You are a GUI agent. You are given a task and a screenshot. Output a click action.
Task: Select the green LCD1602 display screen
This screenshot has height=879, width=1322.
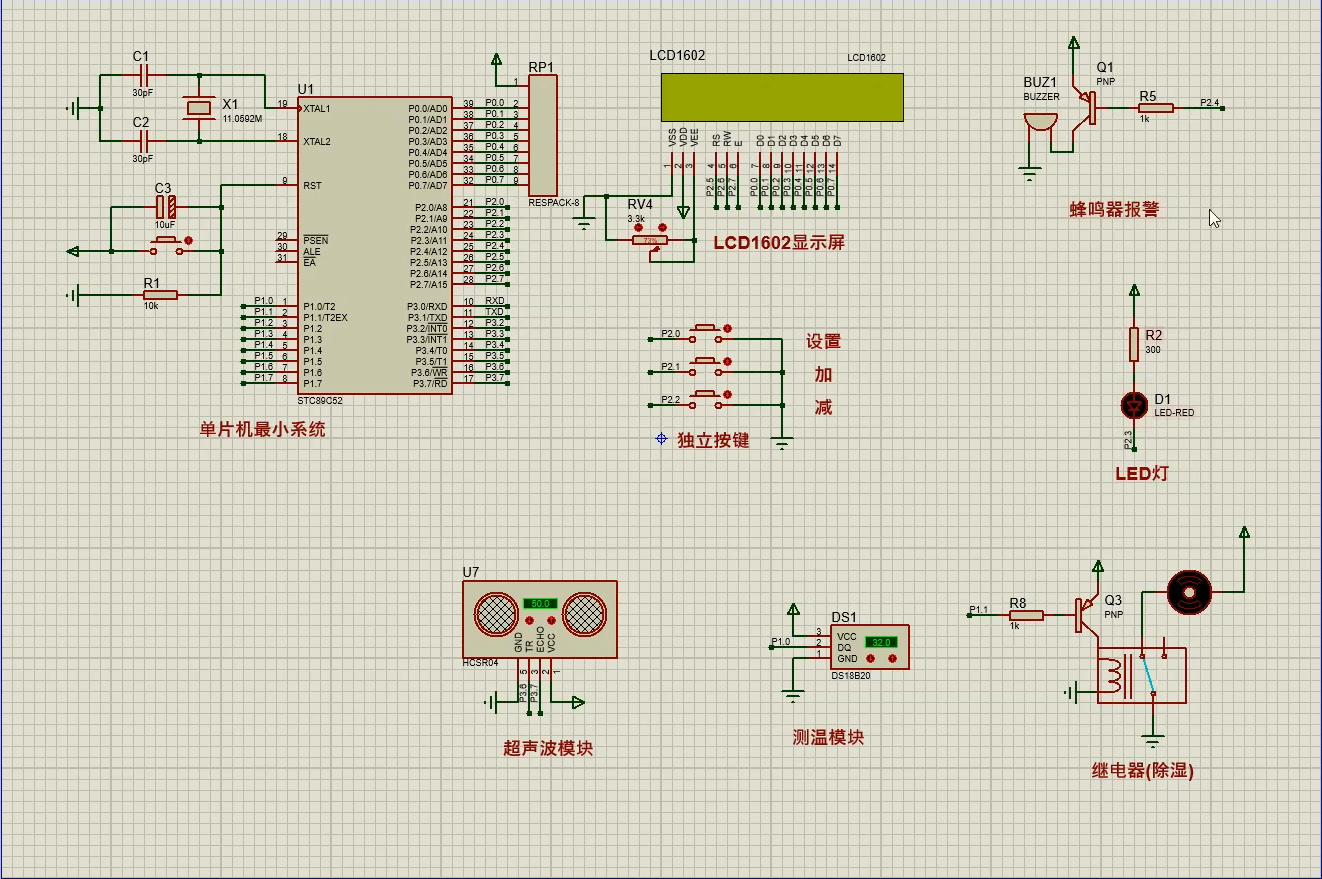pos(781,97)
